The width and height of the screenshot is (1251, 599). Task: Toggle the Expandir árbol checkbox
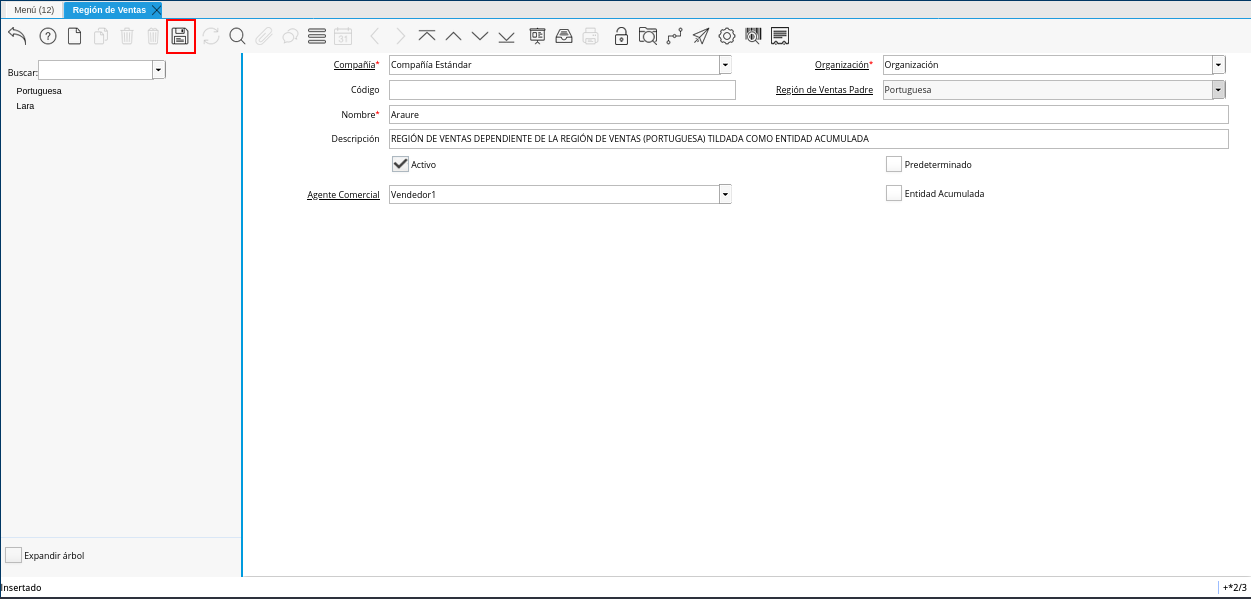(x=13, y=555)
